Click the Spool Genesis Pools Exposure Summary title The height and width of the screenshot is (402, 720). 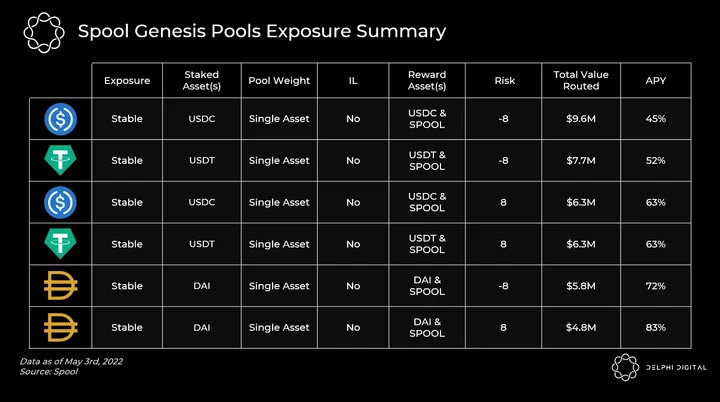[262, 31]
